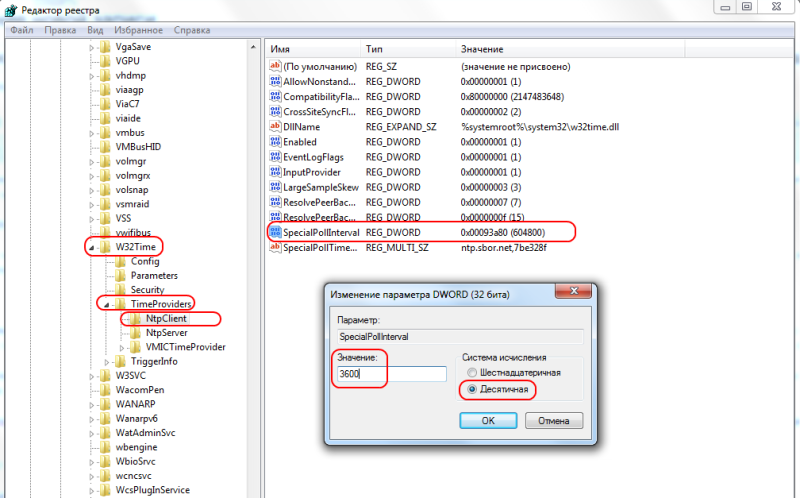Expand the WANARP node
Viewport: 800px width, 498px height.
(x=92, y=405)
